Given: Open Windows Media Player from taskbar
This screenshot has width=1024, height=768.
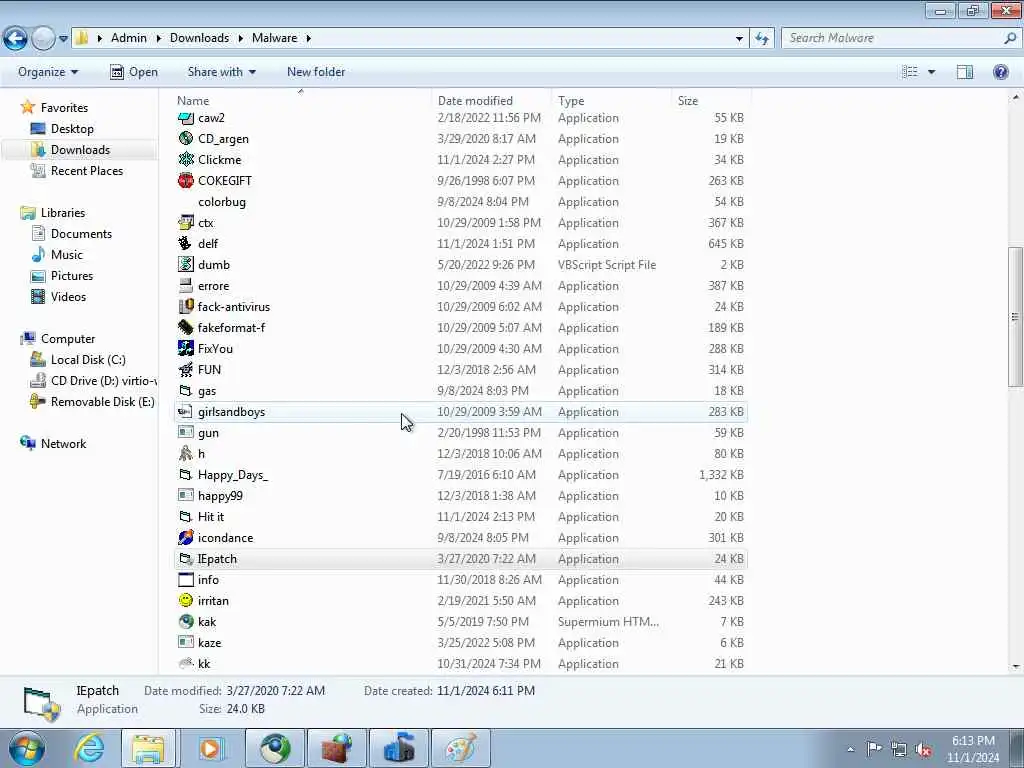Looking at the screenshot, I should (x=211, y=748).
